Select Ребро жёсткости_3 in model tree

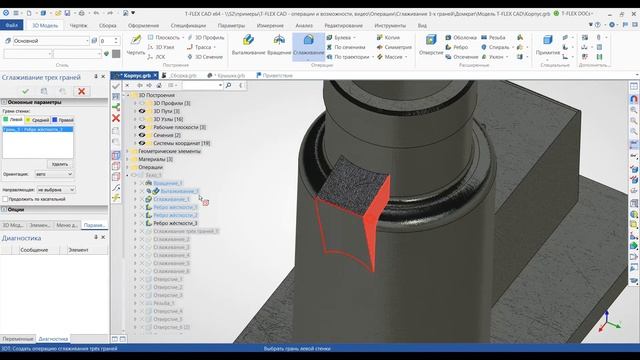tap(175, 223)
